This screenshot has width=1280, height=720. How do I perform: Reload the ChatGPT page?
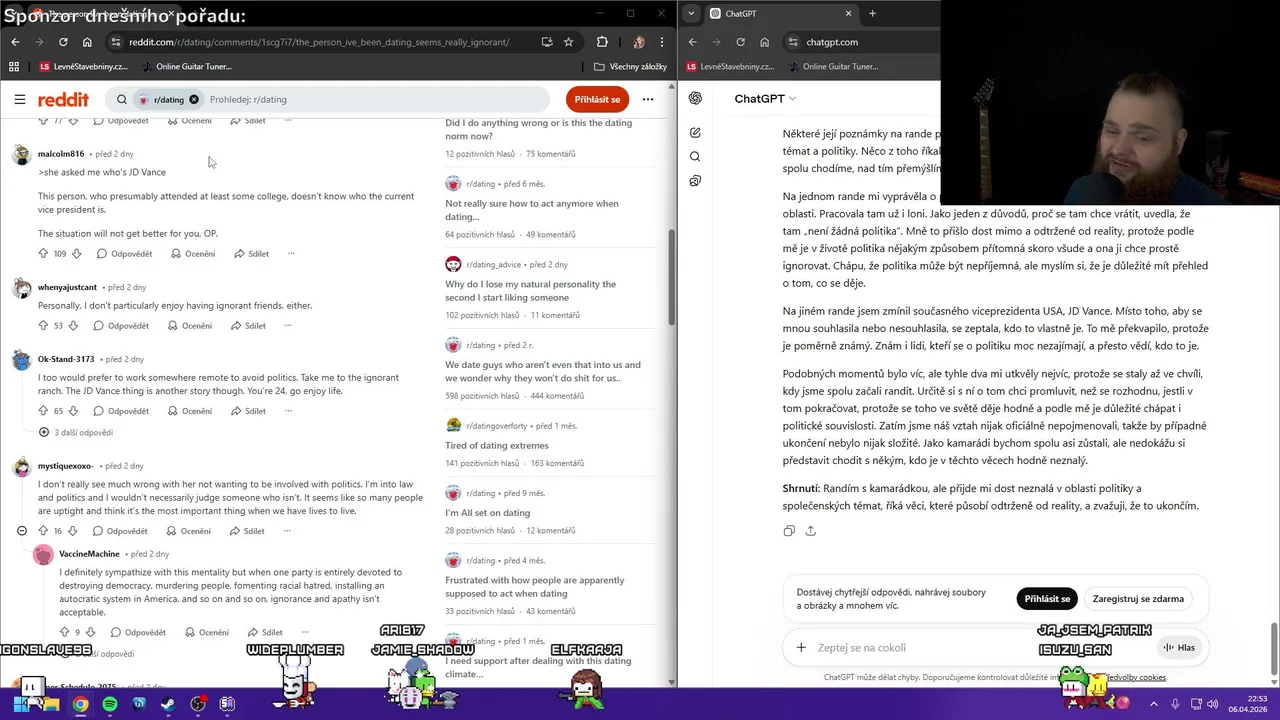(x=740, y=42)
